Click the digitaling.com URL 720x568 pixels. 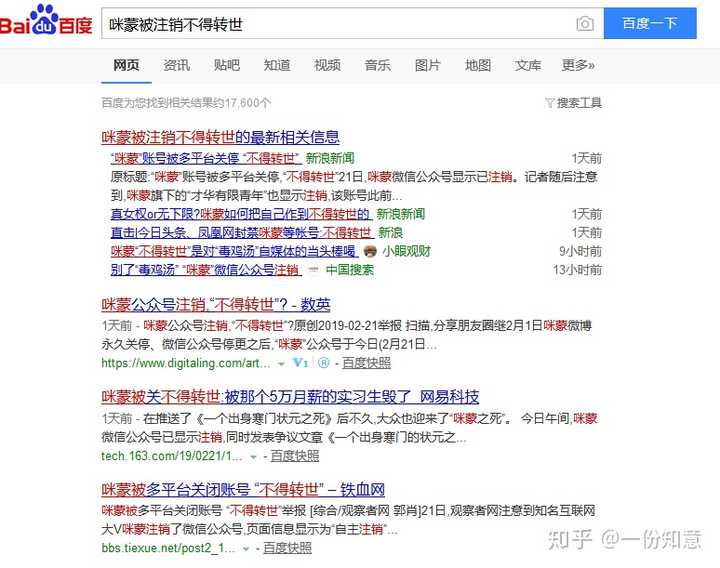[x=186, y=363]
